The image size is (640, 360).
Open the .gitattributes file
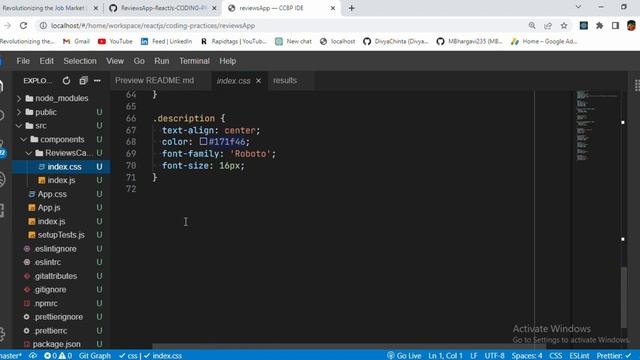tap(56, 276)
